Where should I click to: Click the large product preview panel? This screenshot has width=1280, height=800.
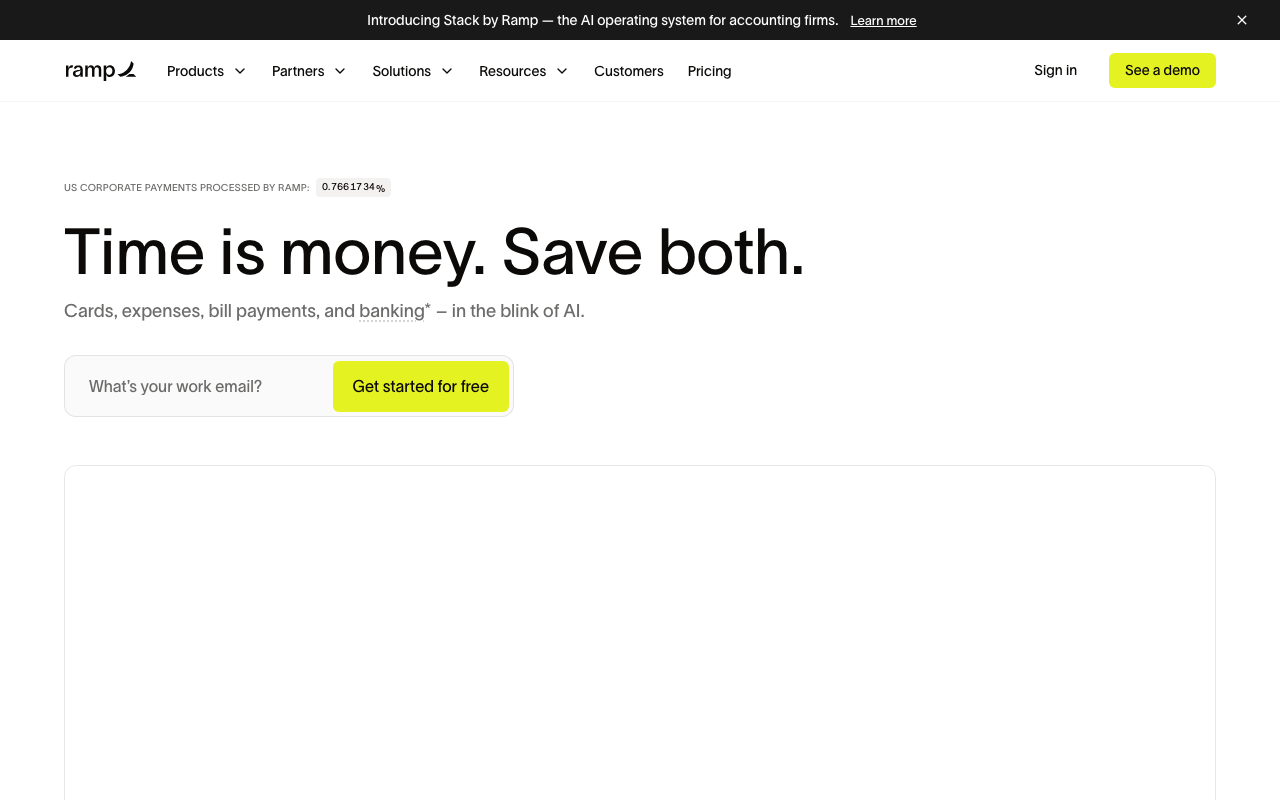640,632
